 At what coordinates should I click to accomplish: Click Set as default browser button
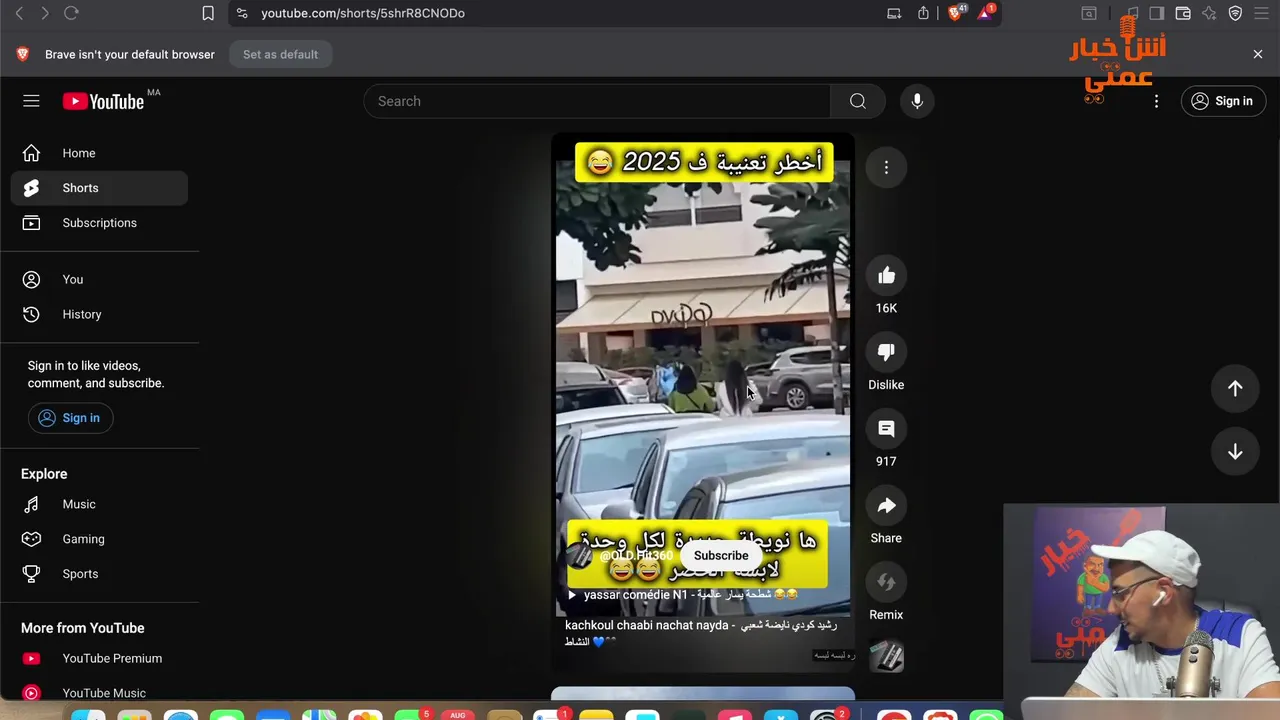[x=280, y=54]
